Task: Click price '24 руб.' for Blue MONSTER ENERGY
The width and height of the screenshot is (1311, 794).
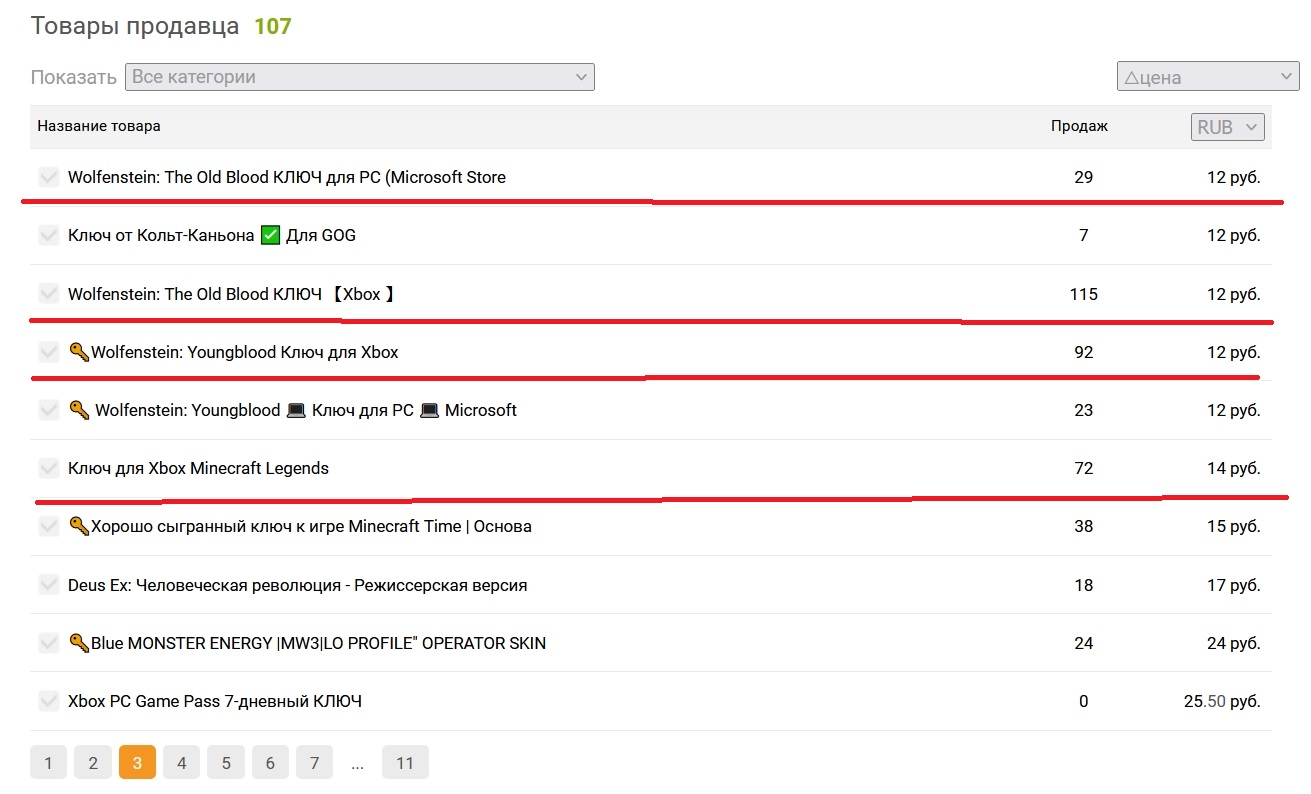Action: point(1234,643)
